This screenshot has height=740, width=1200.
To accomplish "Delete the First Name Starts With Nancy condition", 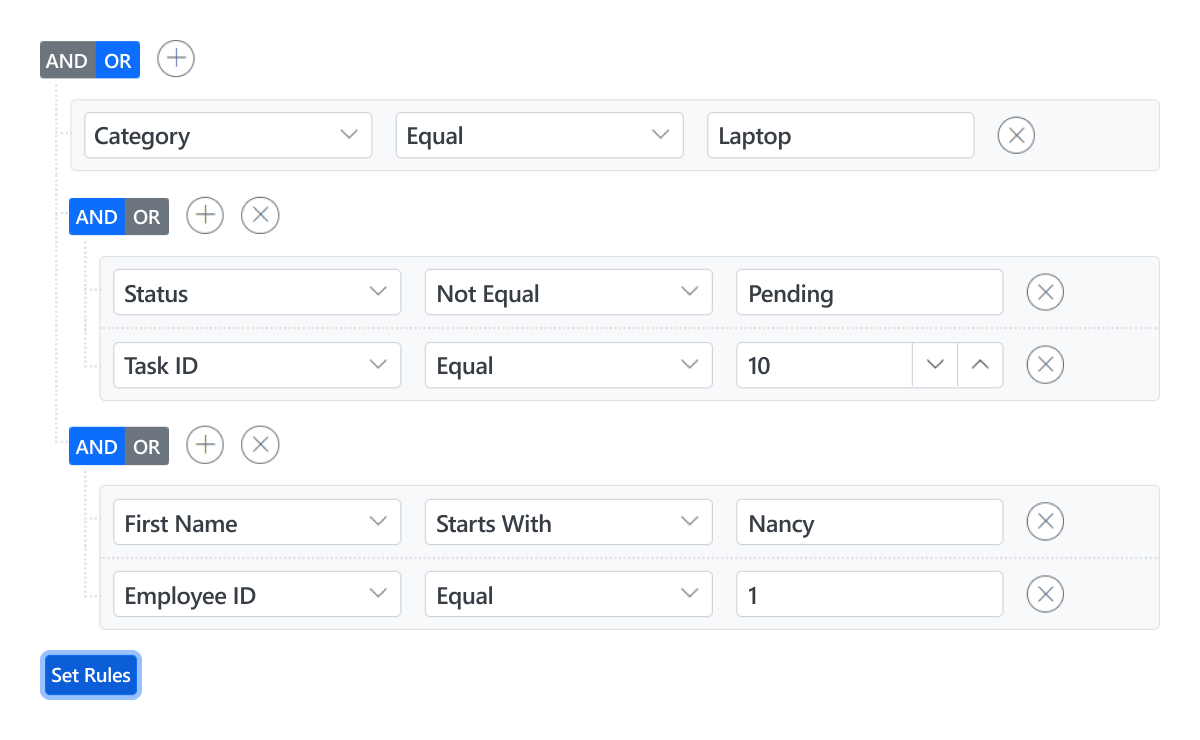I will click(1045, 521).
